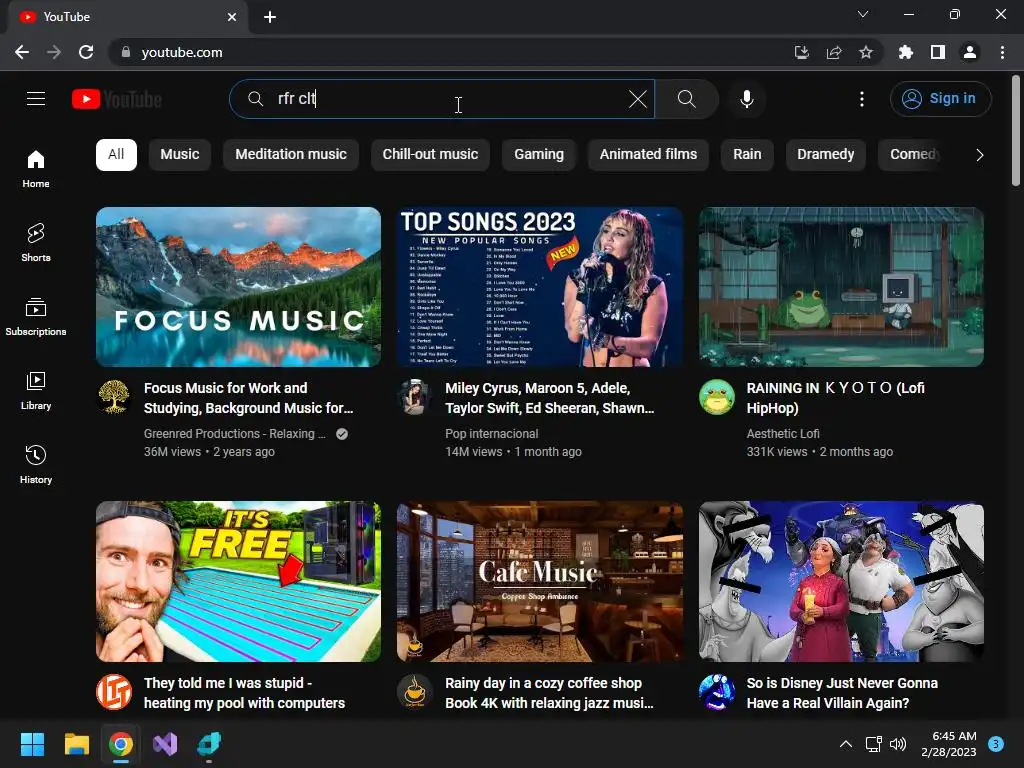Open Chrome three-dot menu
Viewport: 1024px width, 768px height.
coord(1002,52)
